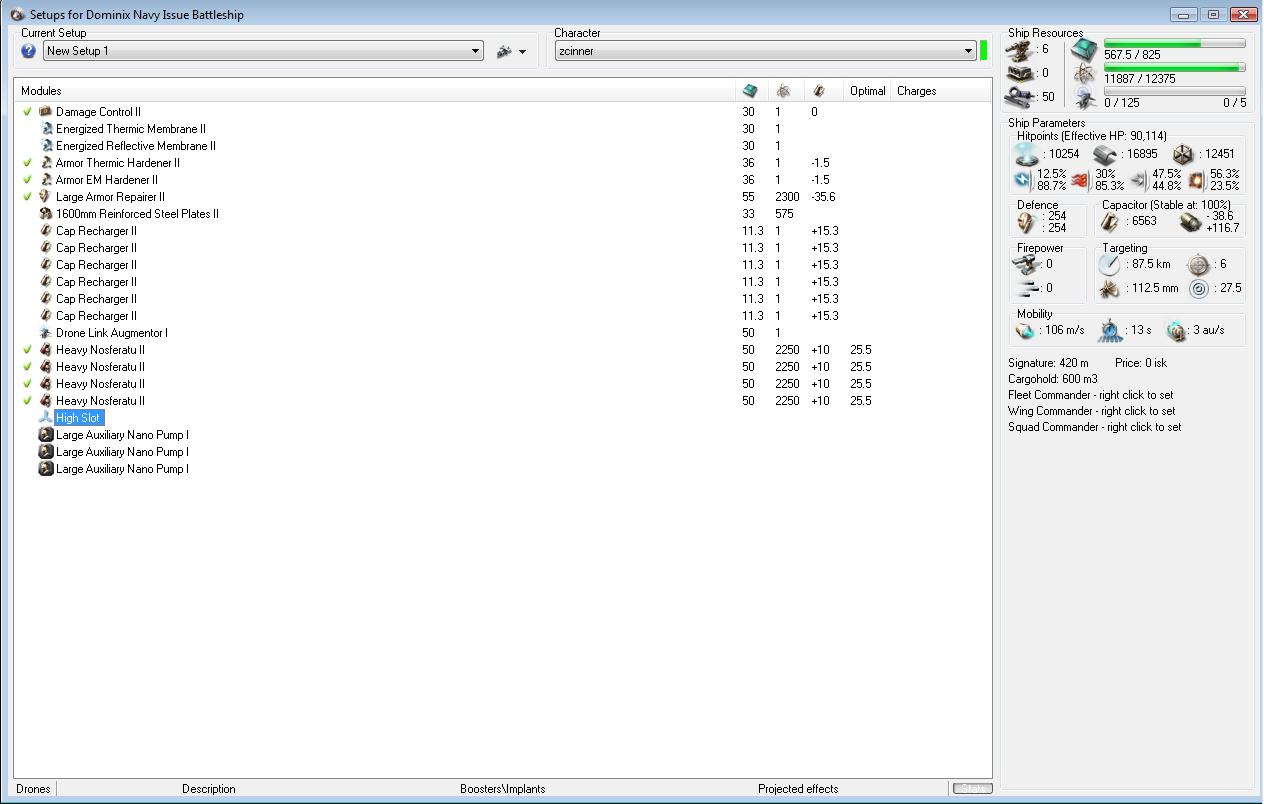This screenshot has width=1264, height=804.
Task: Click the Large Armor Repairer II icon
Action: (x=45, y=197)
